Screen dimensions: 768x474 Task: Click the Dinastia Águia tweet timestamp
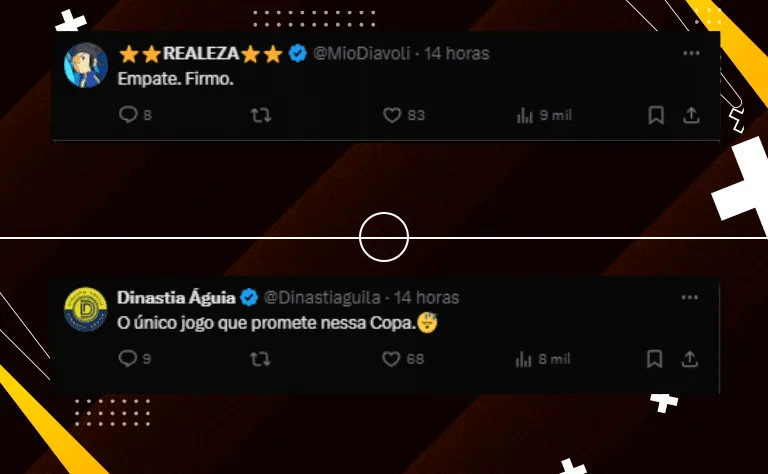427,297
